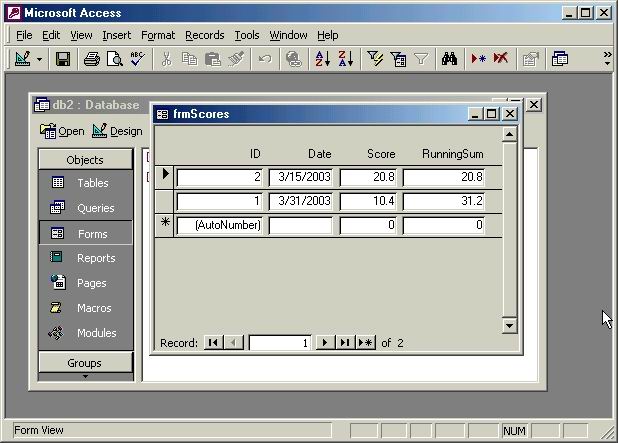The image size is (618, 443).
Task: Open the Help menu
Action: 328,35
